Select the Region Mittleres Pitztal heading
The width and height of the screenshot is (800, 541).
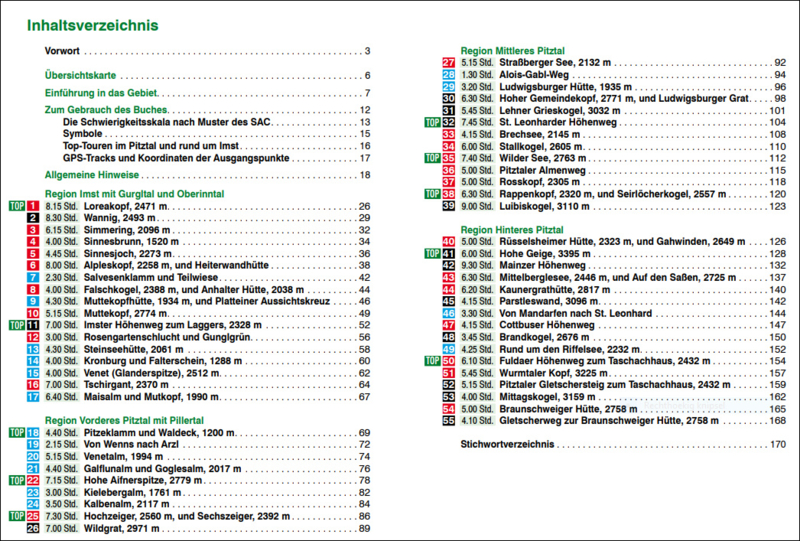[x=513, y=51]
